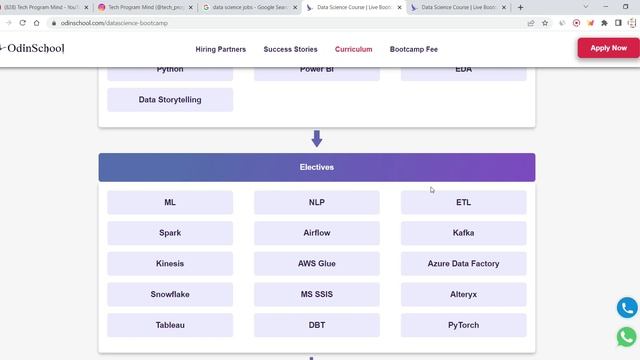Open the Snowflake elective tile
Viewport: 640px width, 360px height.
(x=170, y=294)
